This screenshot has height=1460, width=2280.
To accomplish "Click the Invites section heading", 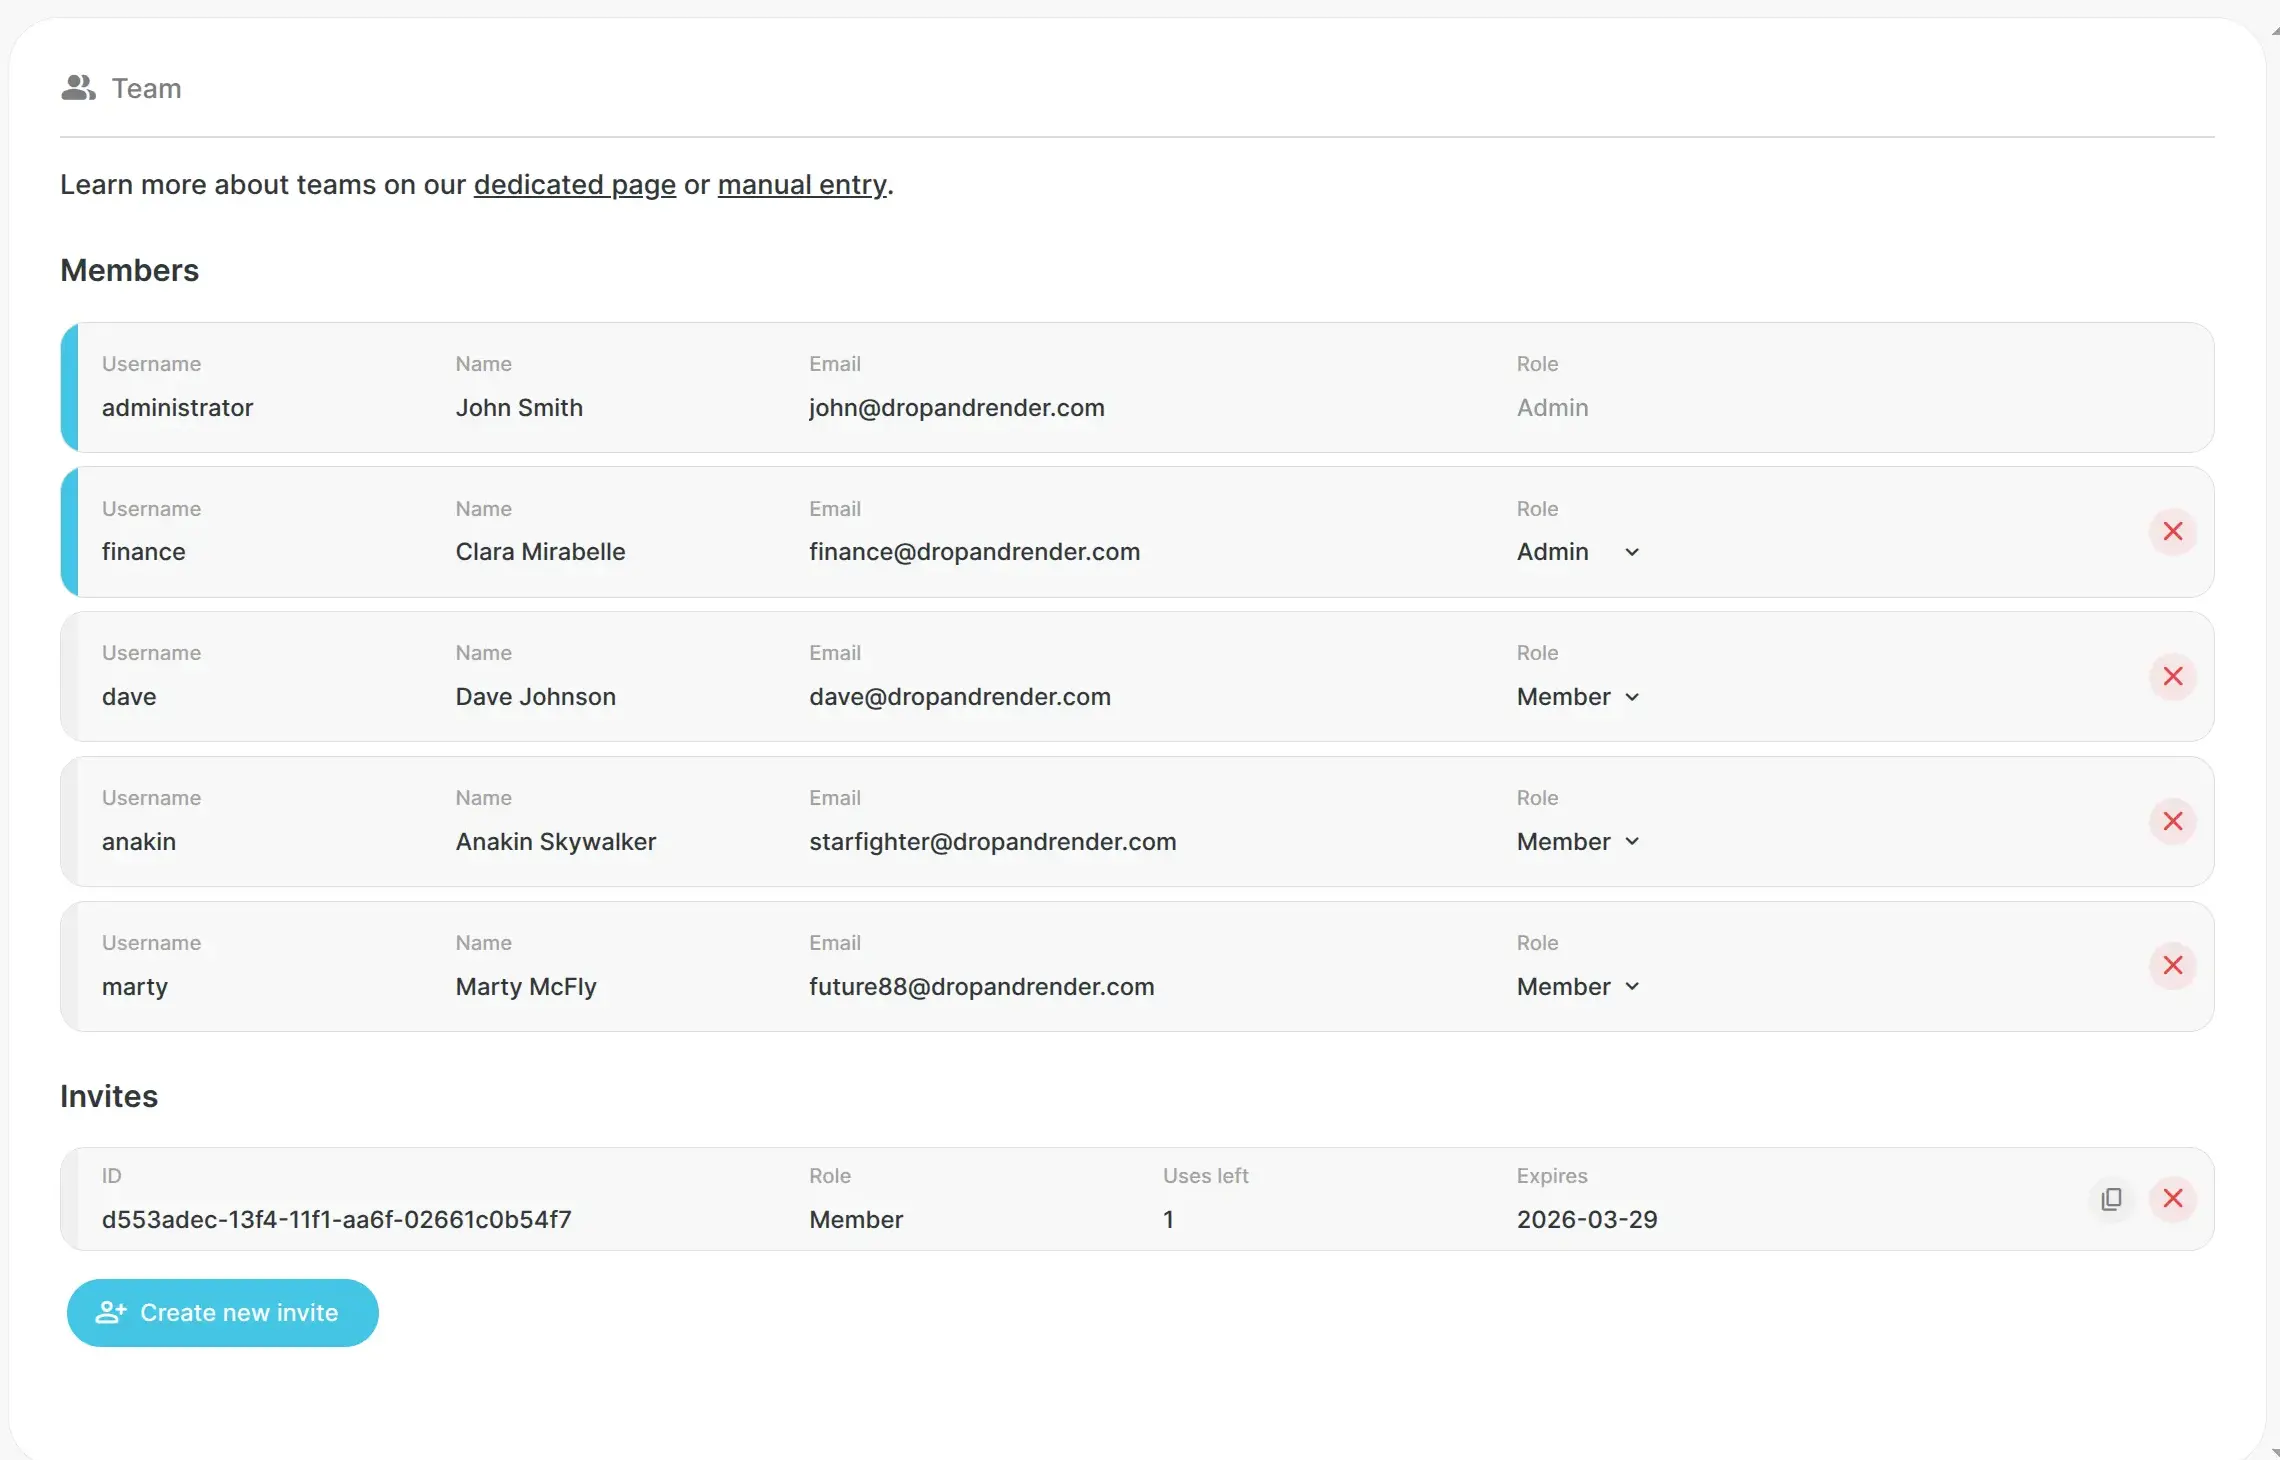I will pos(108,1096).
